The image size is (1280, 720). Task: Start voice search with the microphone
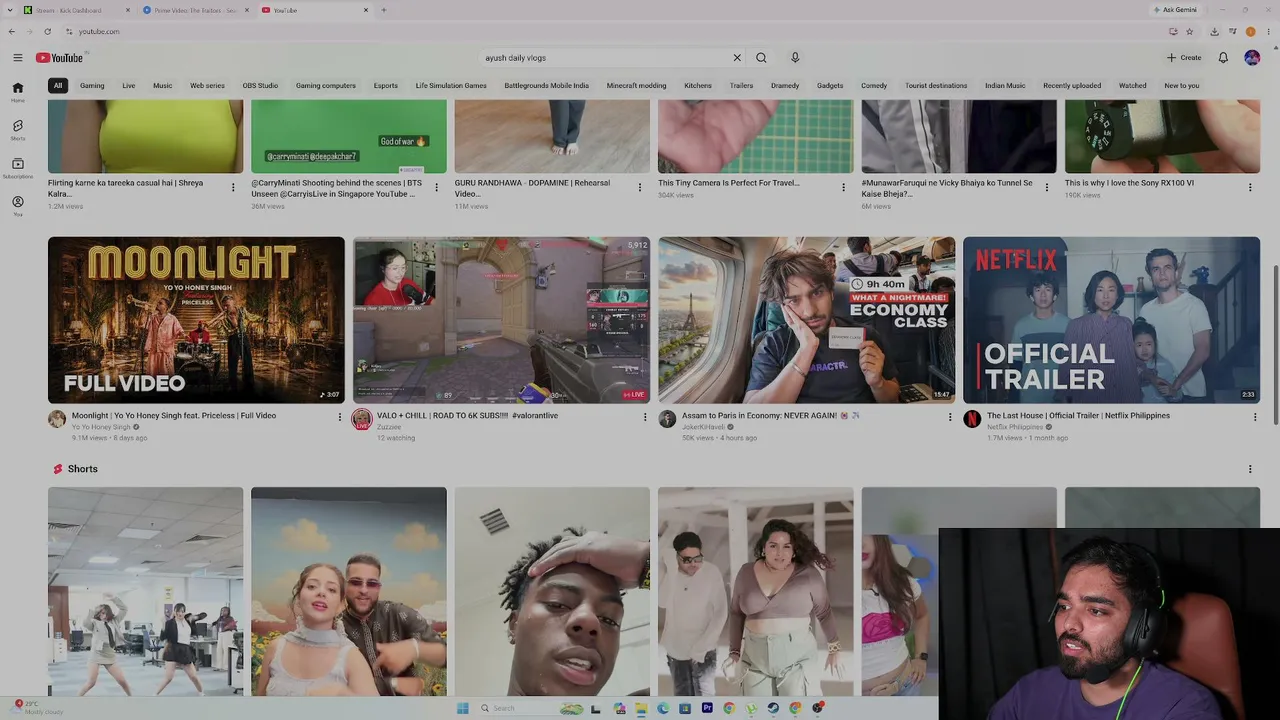pos(795,58)
